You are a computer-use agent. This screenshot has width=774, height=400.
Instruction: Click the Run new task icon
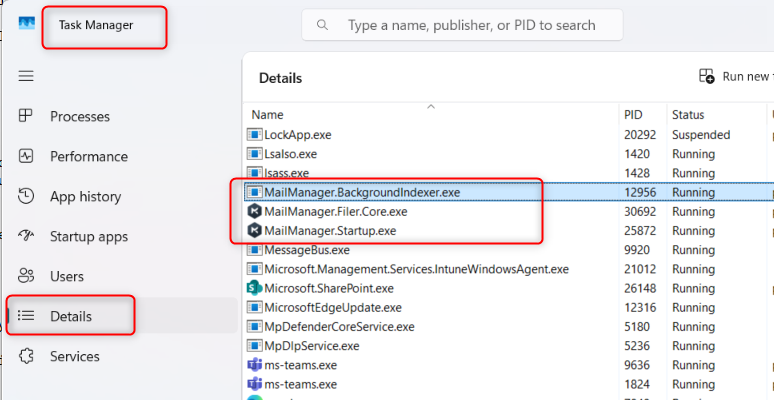pos(707,77)
